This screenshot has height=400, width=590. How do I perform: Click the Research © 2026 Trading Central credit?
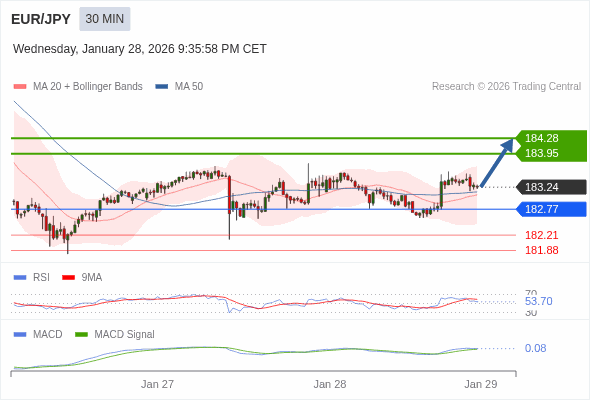(506, 87)
